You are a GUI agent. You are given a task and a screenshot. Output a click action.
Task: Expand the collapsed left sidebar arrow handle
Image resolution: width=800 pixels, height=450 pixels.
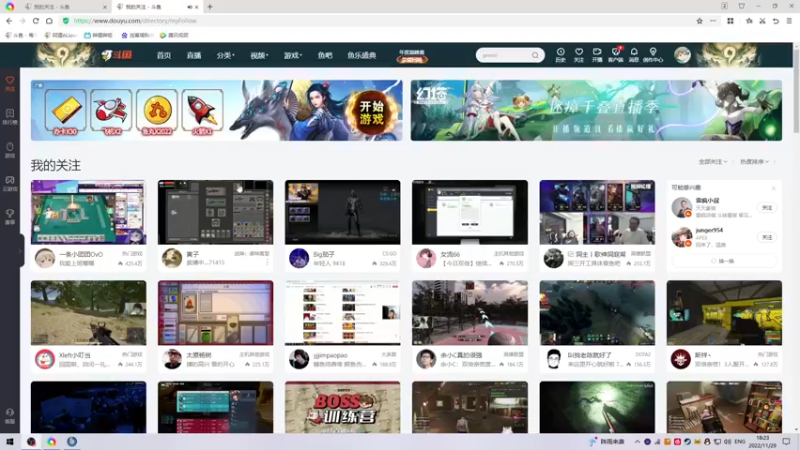(21, 251)
